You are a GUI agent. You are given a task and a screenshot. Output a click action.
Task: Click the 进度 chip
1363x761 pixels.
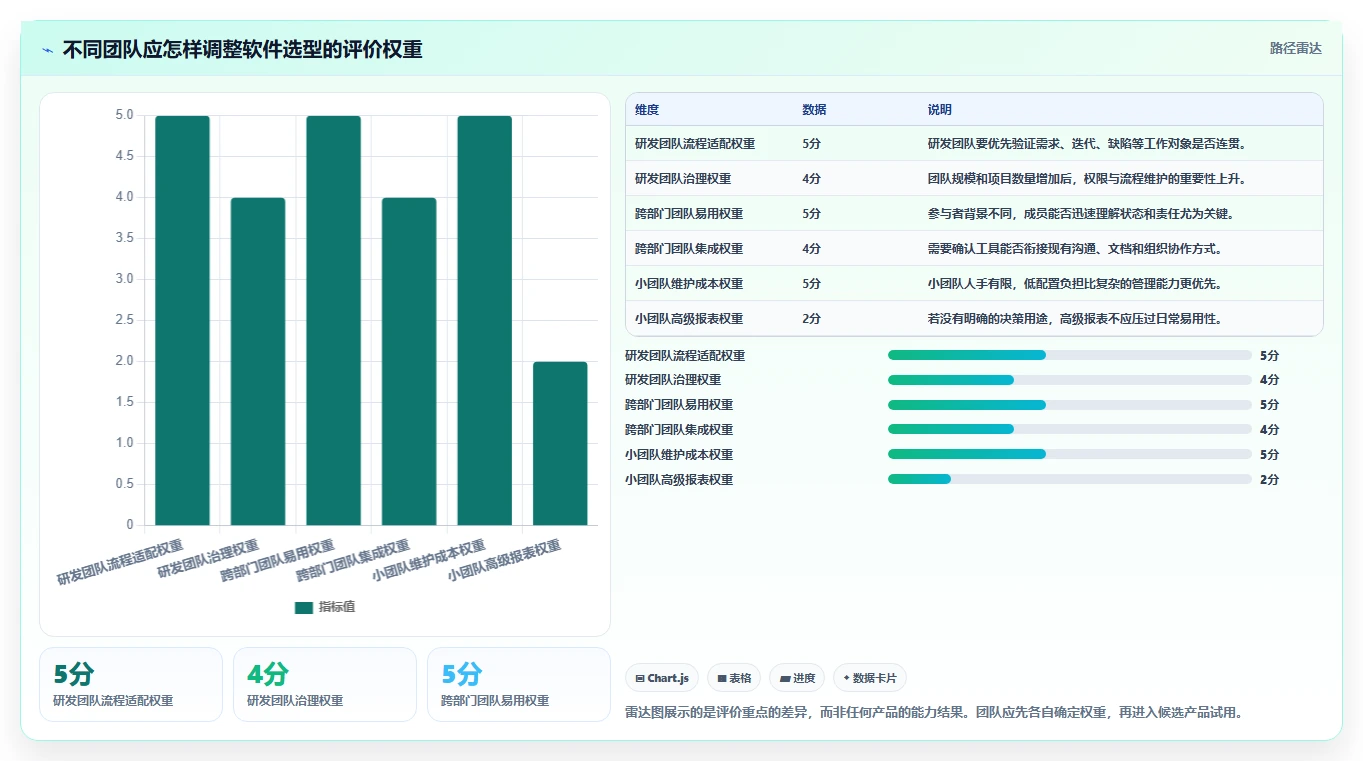pos(798,678)
